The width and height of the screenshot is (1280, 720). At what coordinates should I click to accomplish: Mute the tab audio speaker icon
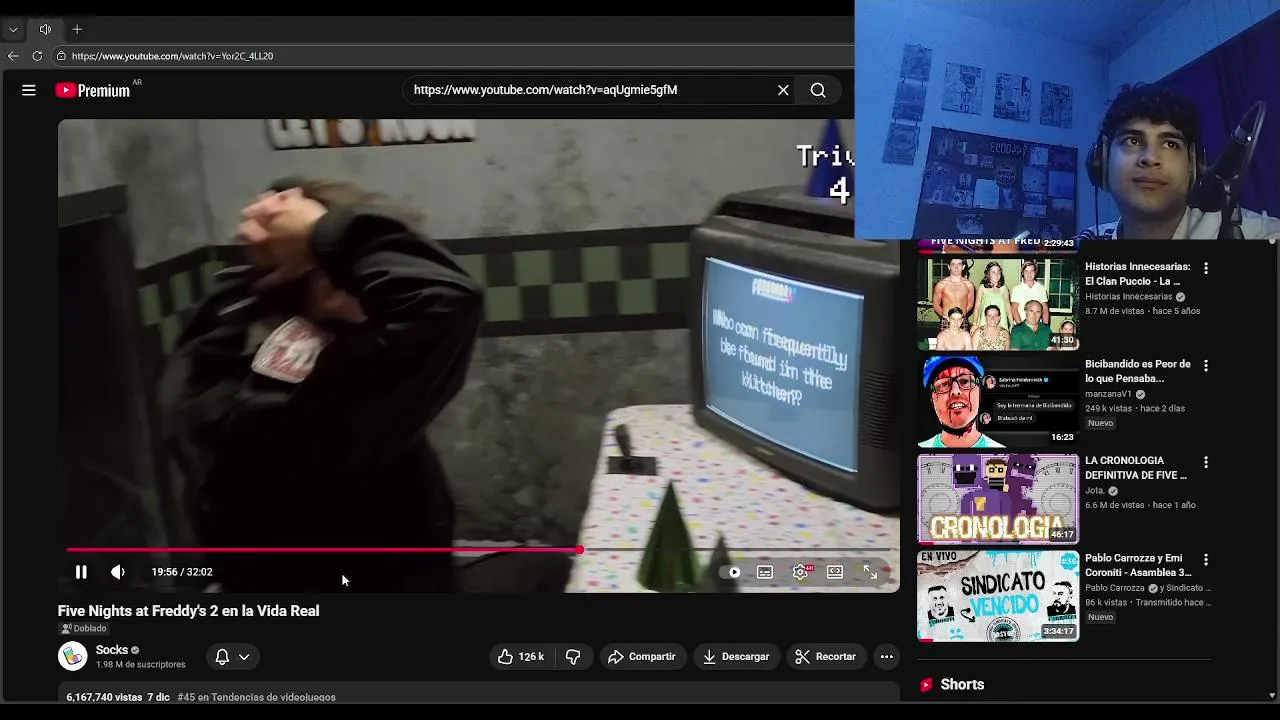point(45,29)
